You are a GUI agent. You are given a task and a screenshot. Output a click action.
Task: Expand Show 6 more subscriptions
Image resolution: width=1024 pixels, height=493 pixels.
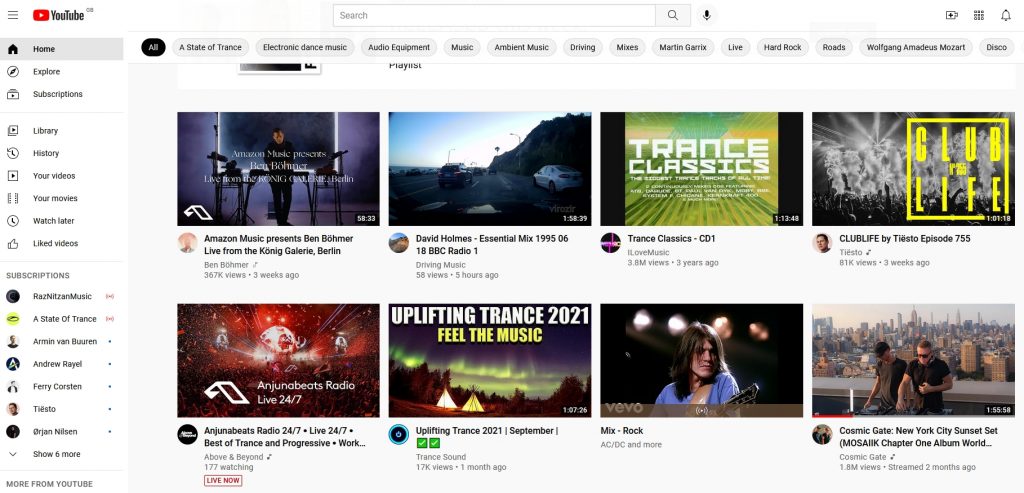point(56,454)
